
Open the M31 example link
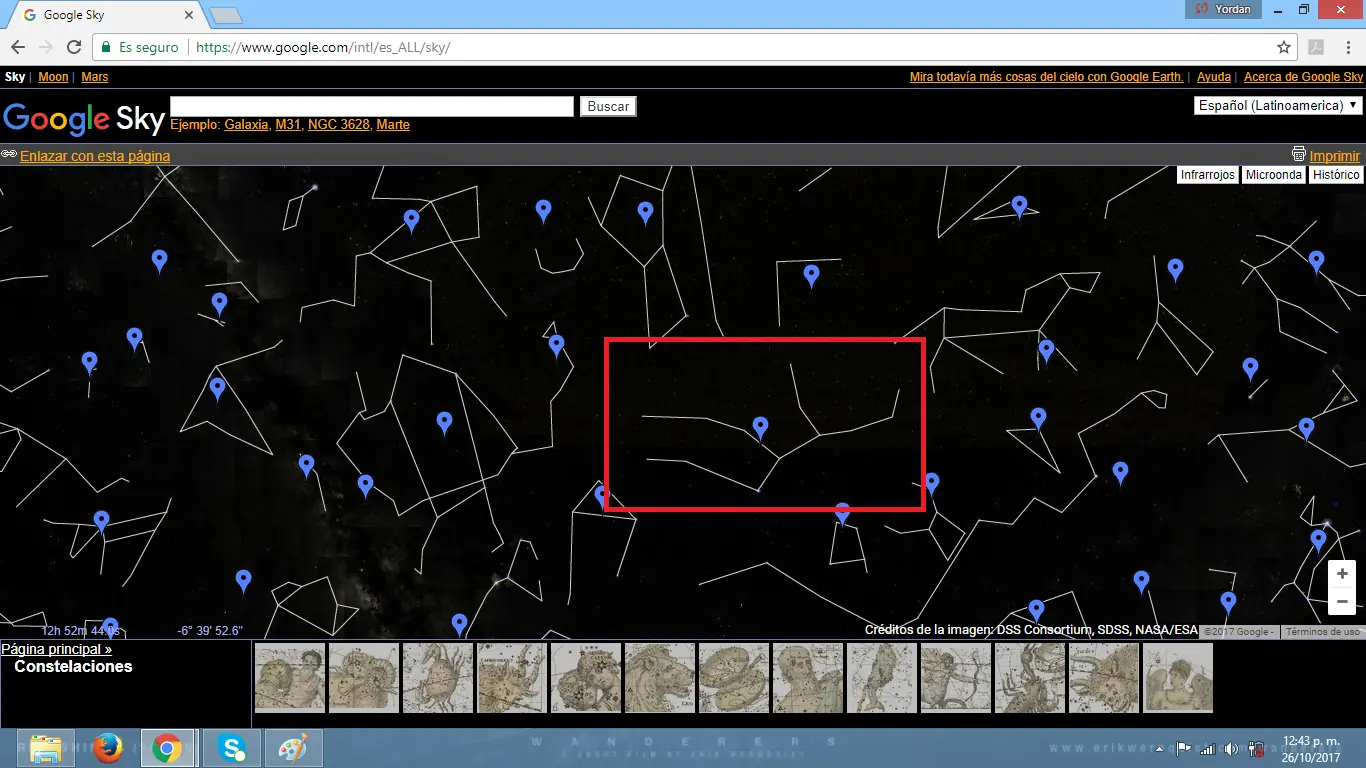[x=288, y=125]
